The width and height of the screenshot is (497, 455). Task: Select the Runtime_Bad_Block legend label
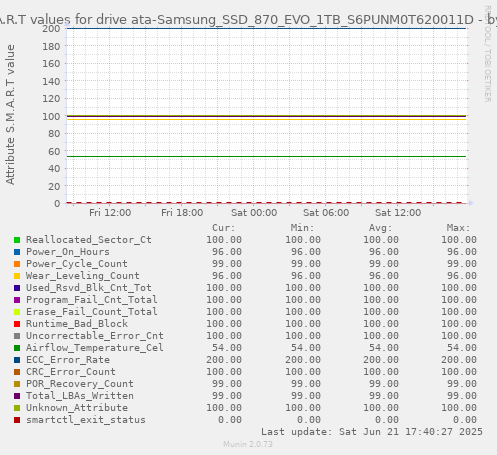coord(77,324)
